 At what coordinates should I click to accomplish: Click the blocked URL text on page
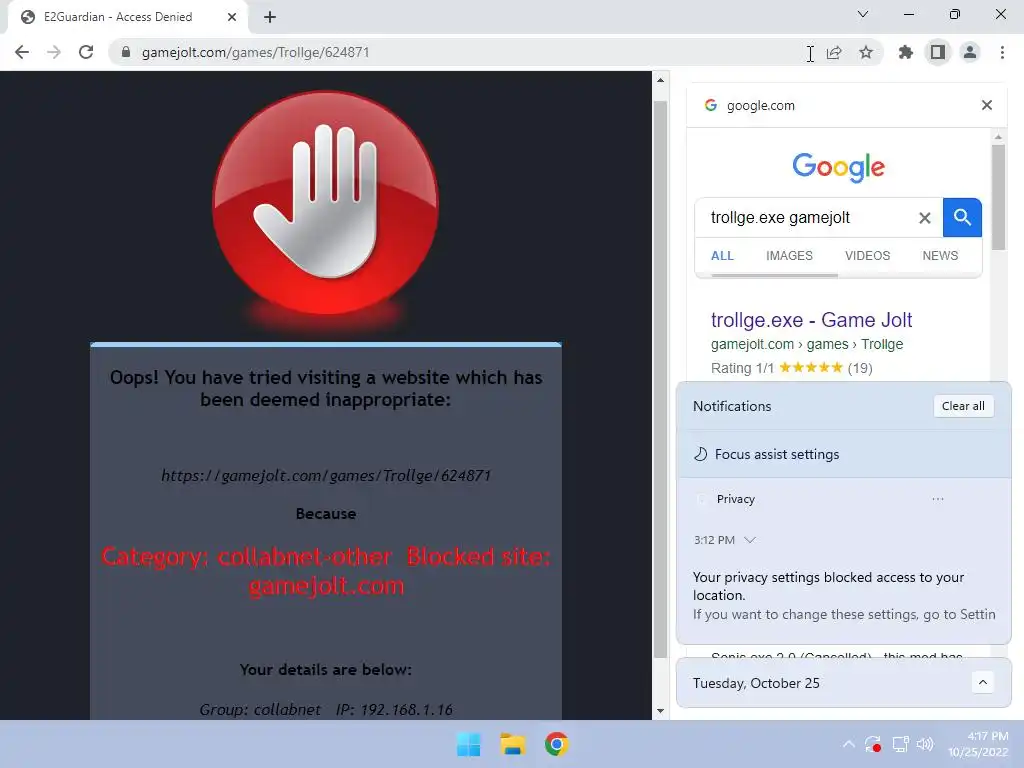click(x=326, y=475)
